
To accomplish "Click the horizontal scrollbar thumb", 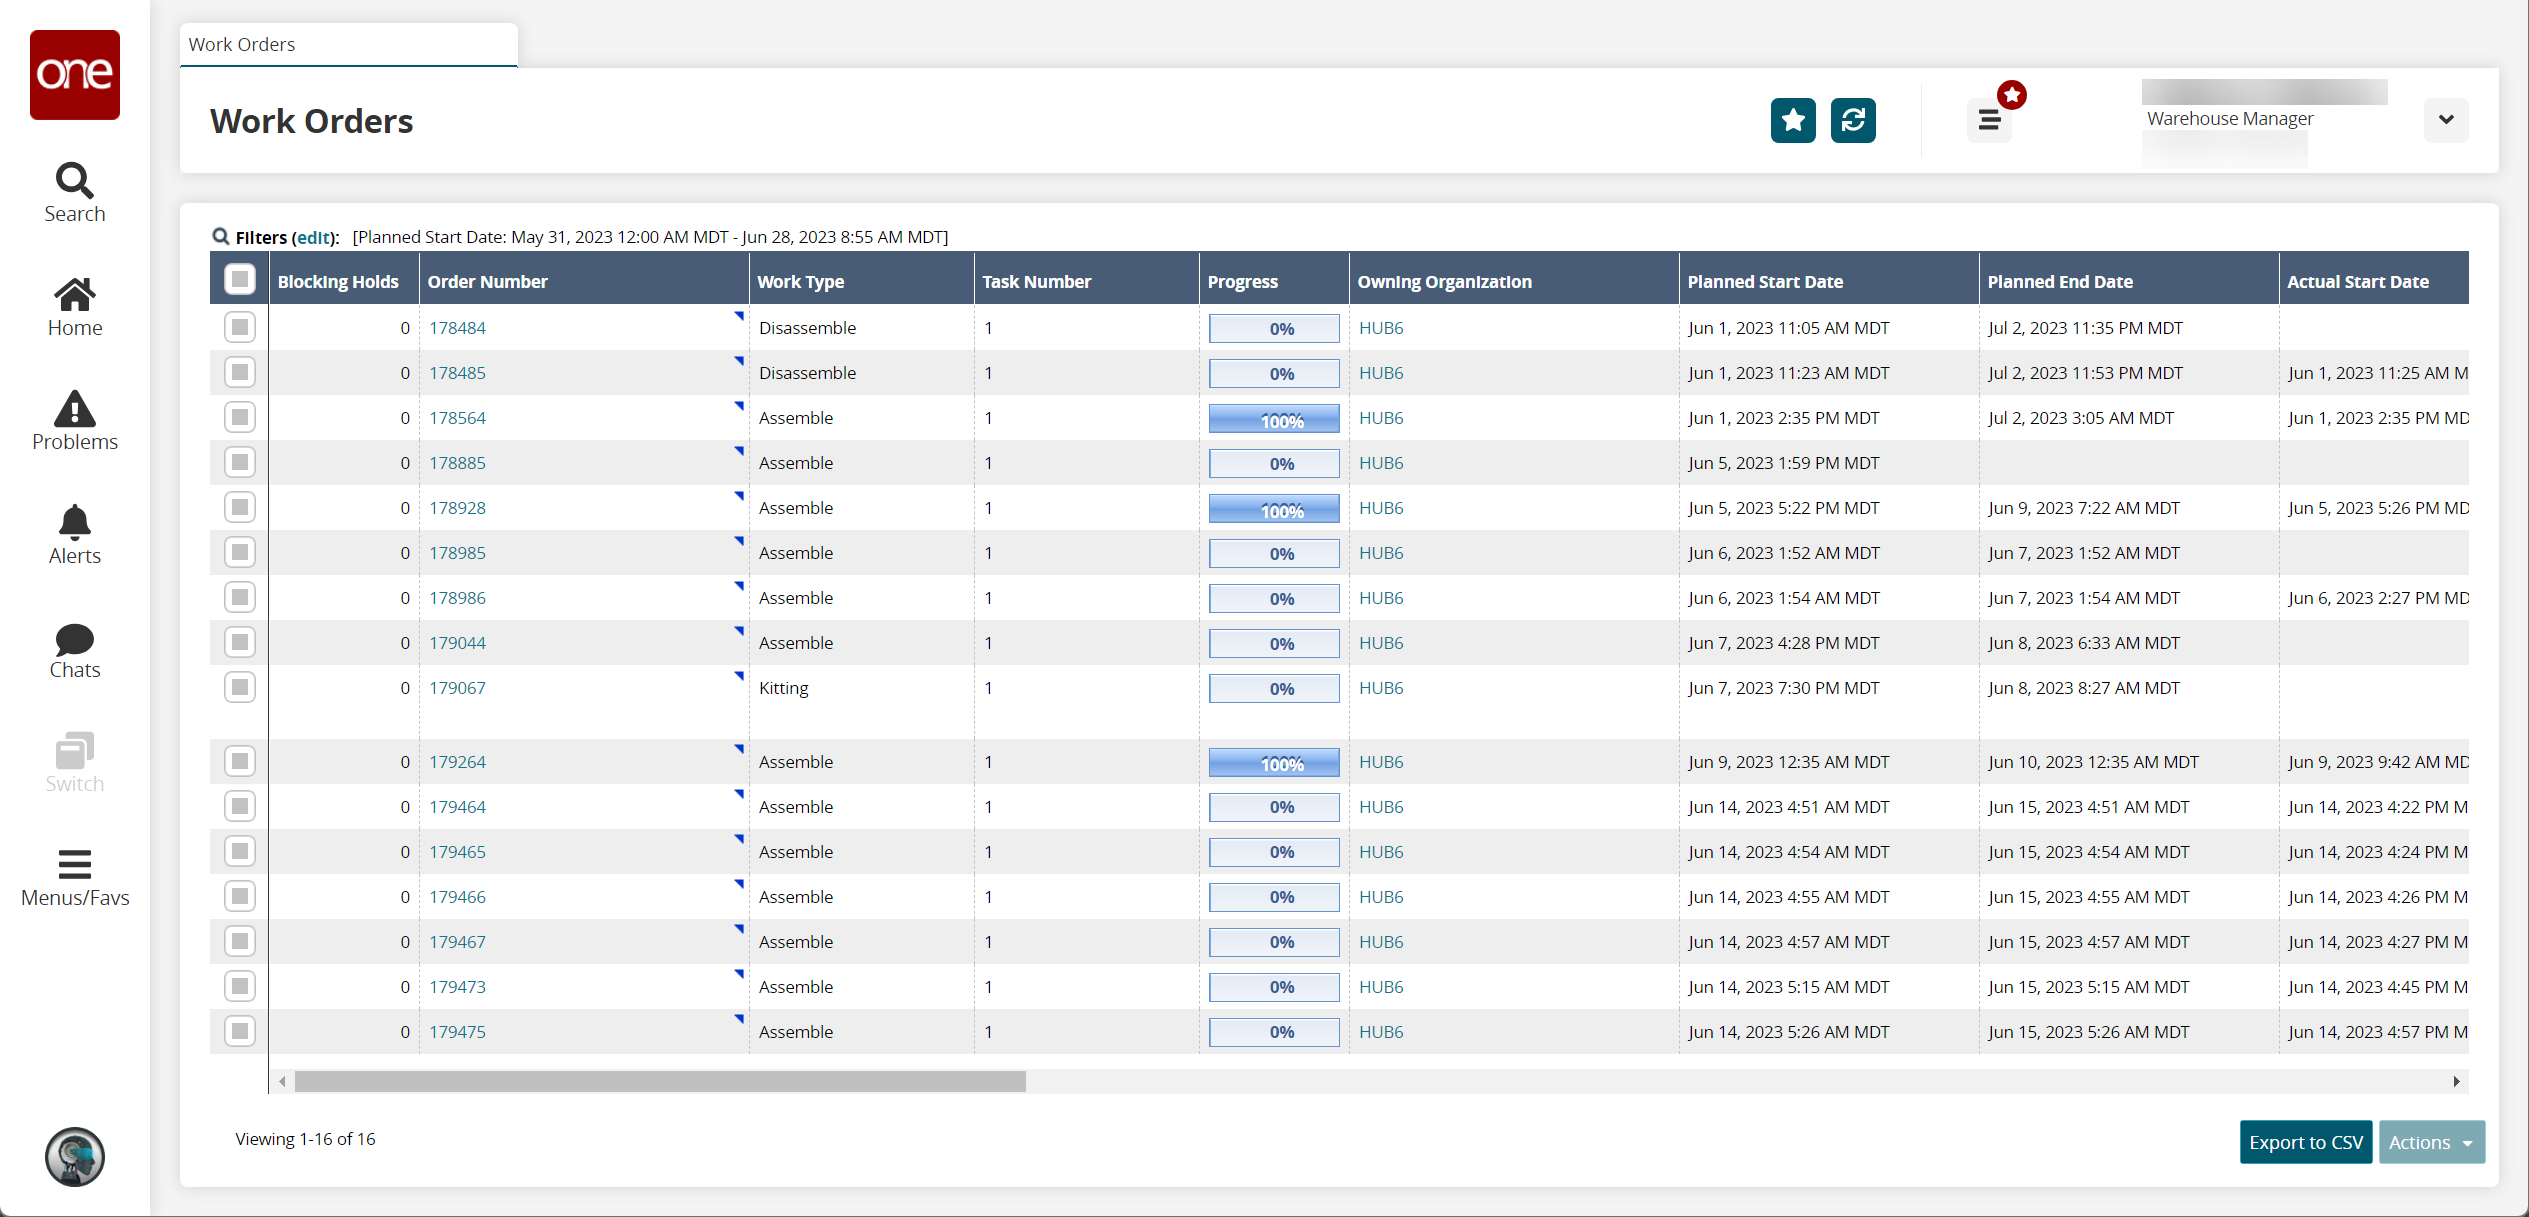I will click(660, 1081).
